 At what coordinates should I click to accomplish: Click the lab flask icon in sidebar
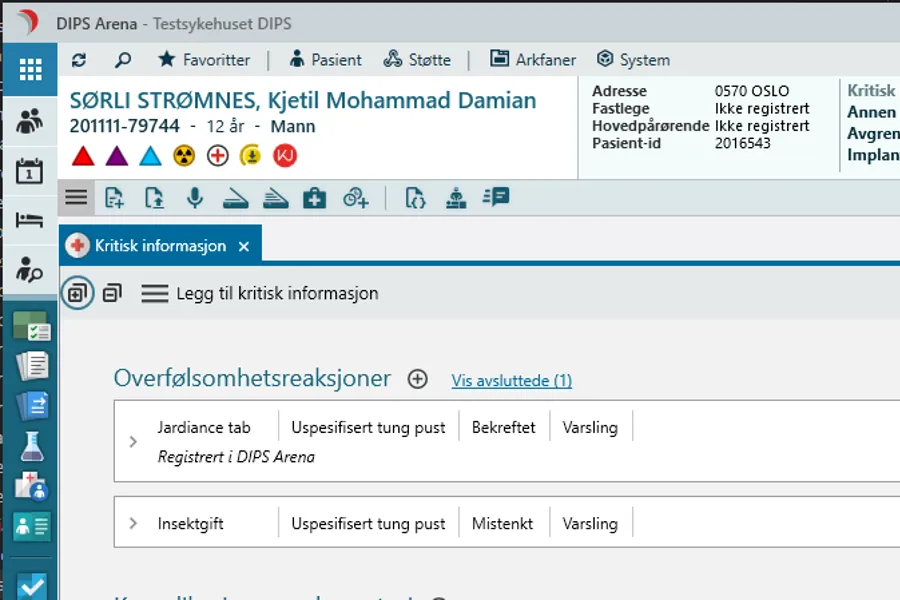pos(31,445)
